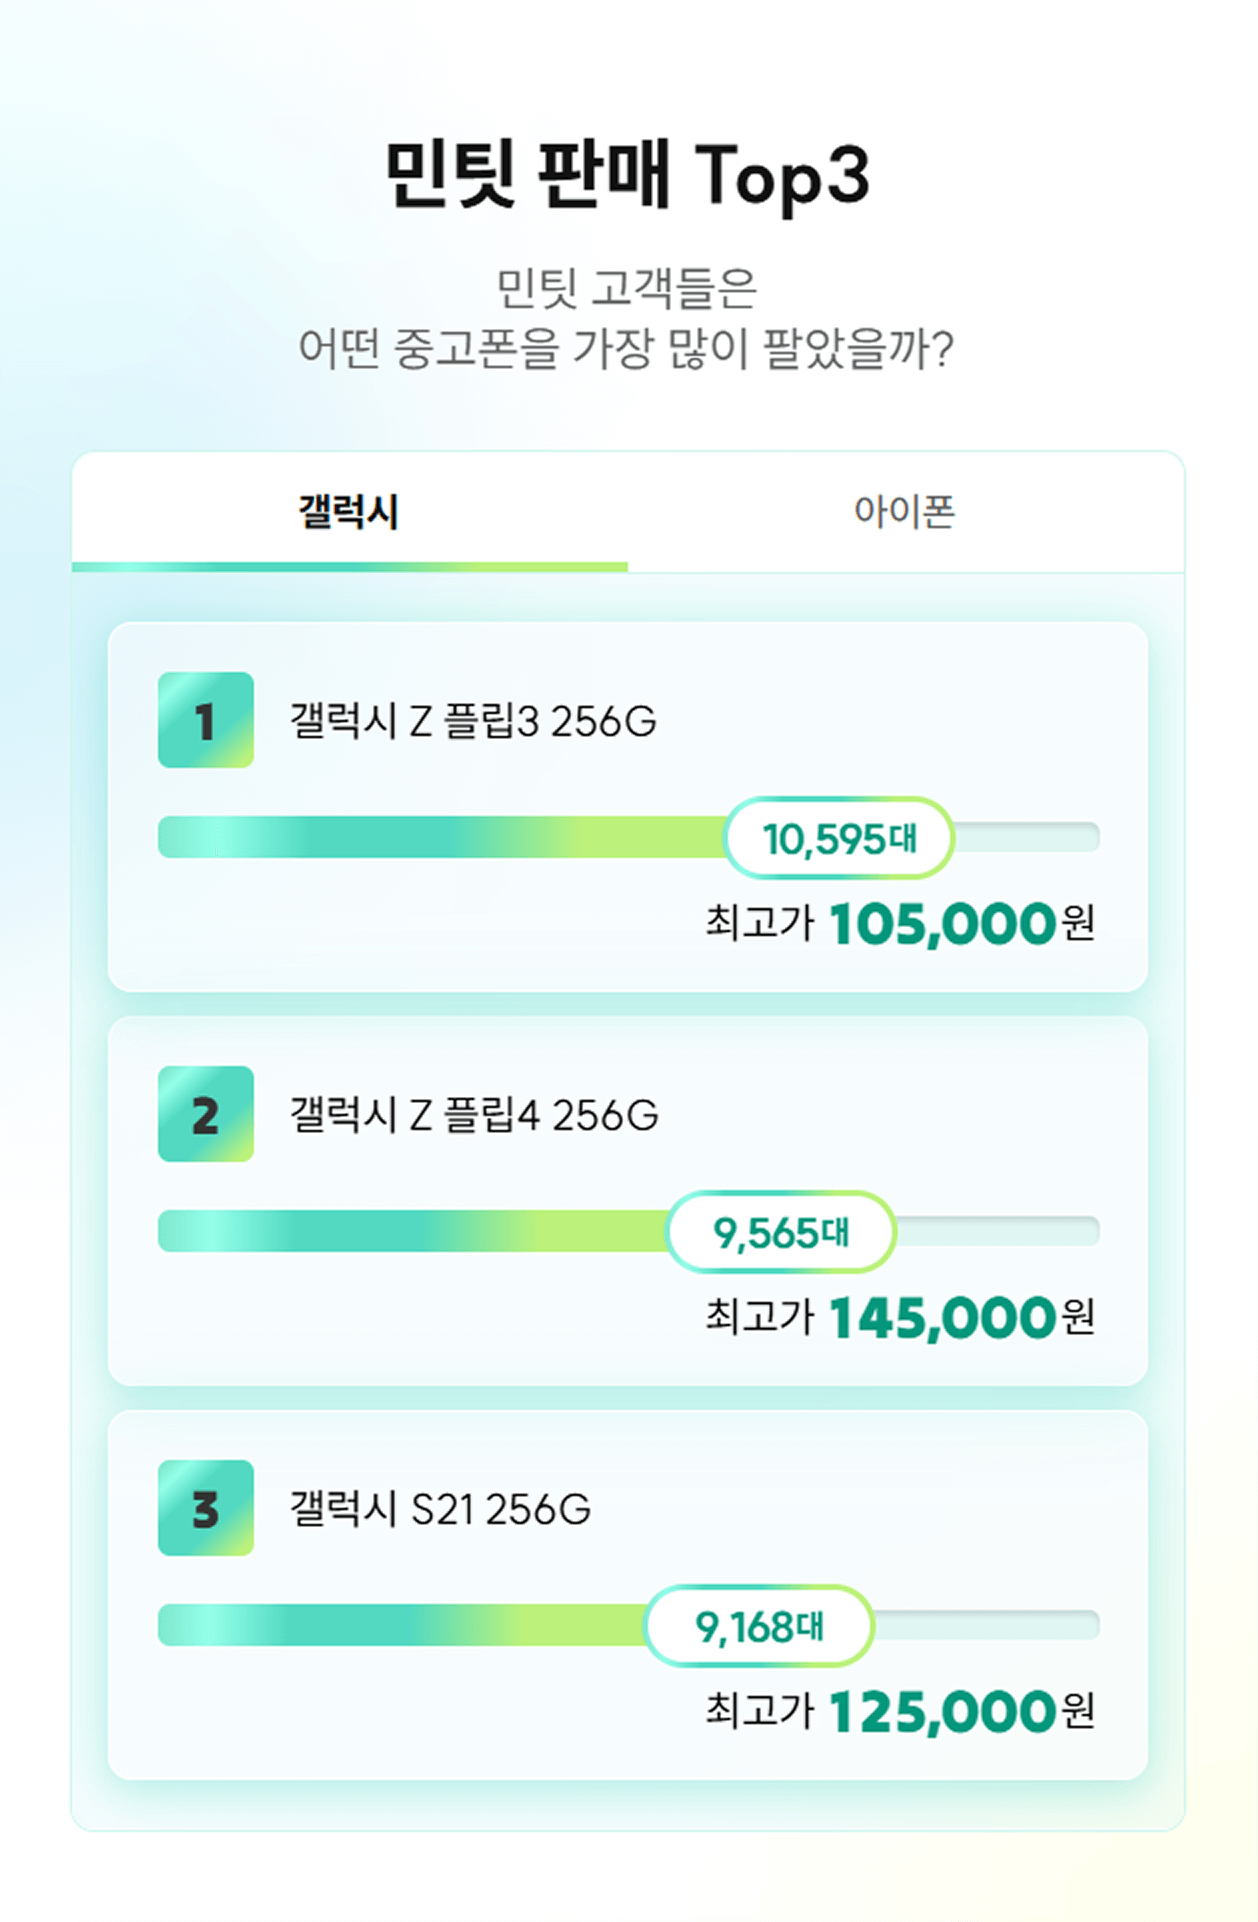Click the 9,168대 sales count pill
The width and height of the screenshot is (1258, 1922).
pyautogui.click(x=760, y=1626)
